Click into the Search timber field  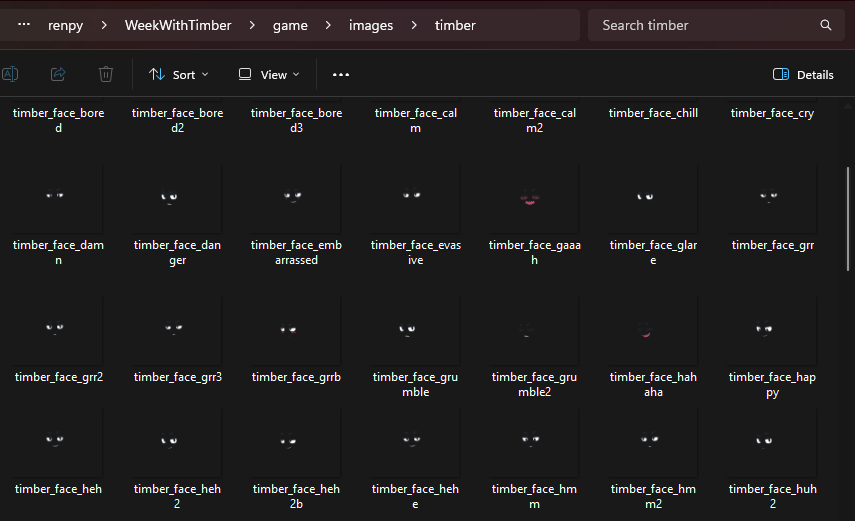(x=716, y=25)
